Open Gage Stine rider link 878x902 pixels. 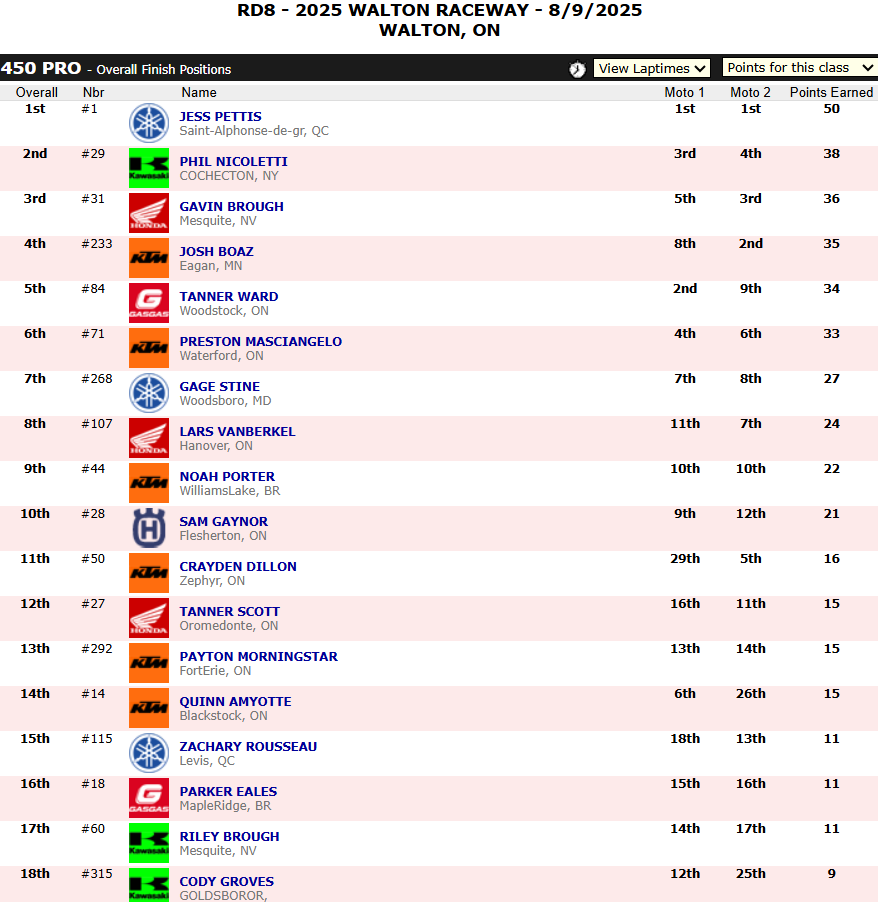tap(220, 387)
